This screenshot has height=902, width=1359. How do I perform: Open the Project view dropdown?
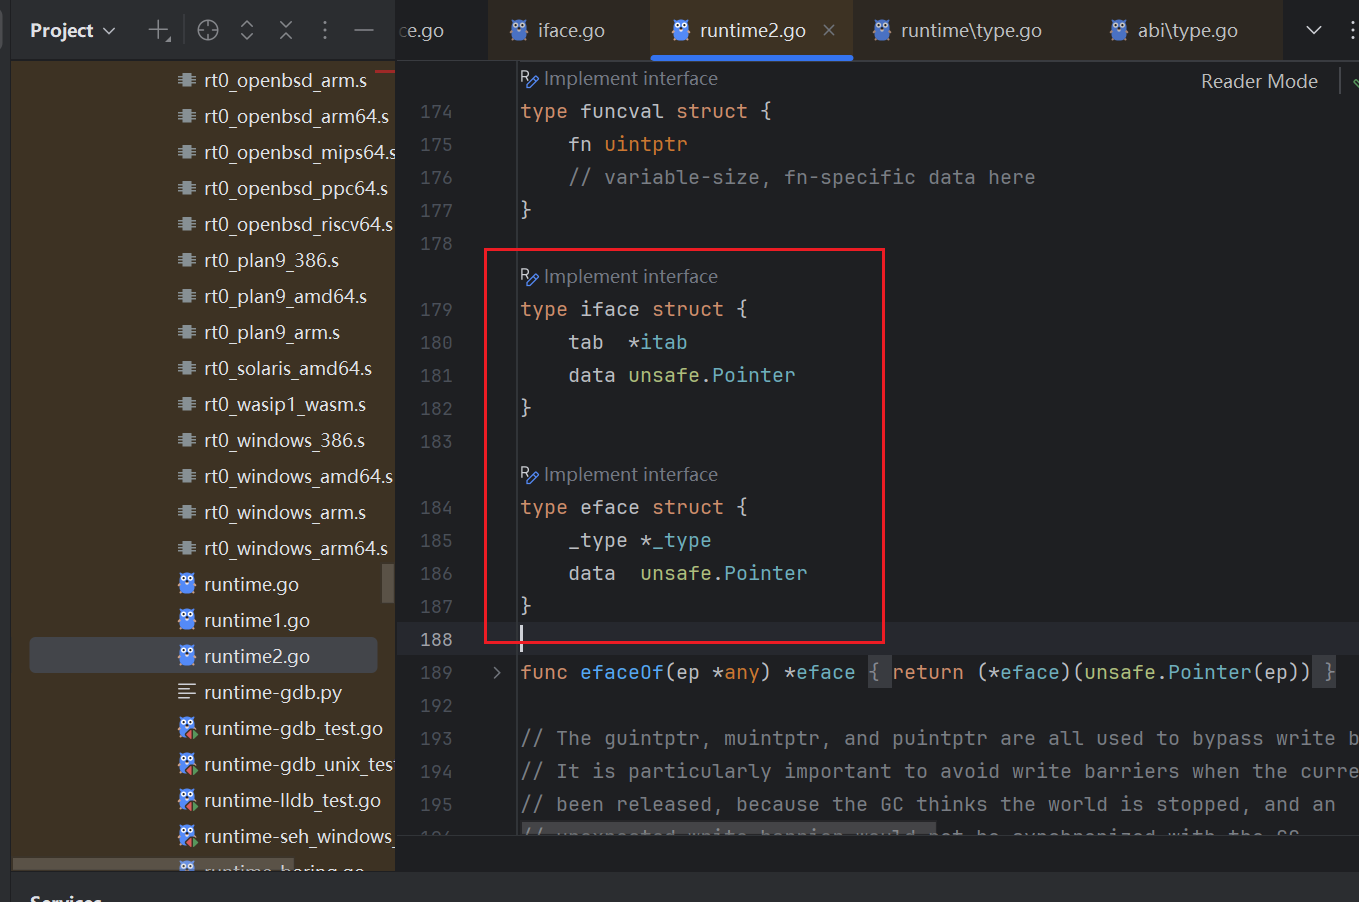(73, 31)
